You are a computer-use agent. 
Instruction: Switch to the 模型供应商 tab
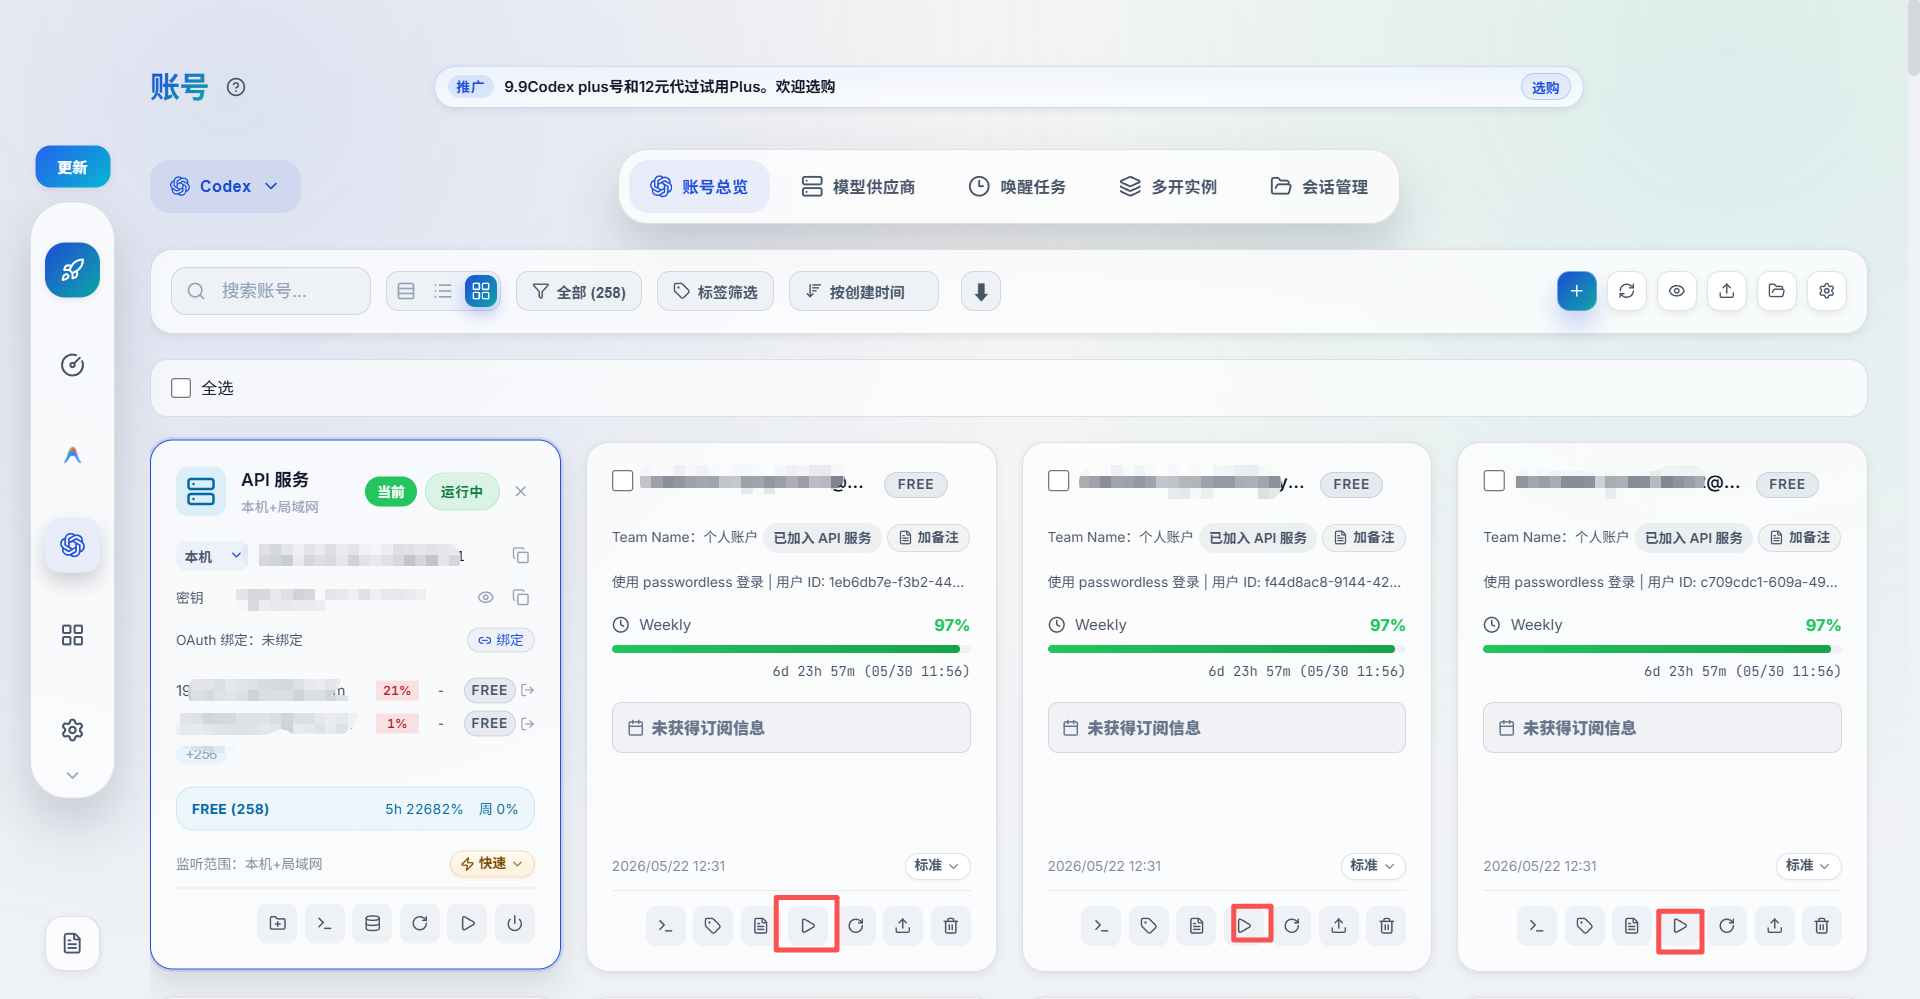(858, 187)
